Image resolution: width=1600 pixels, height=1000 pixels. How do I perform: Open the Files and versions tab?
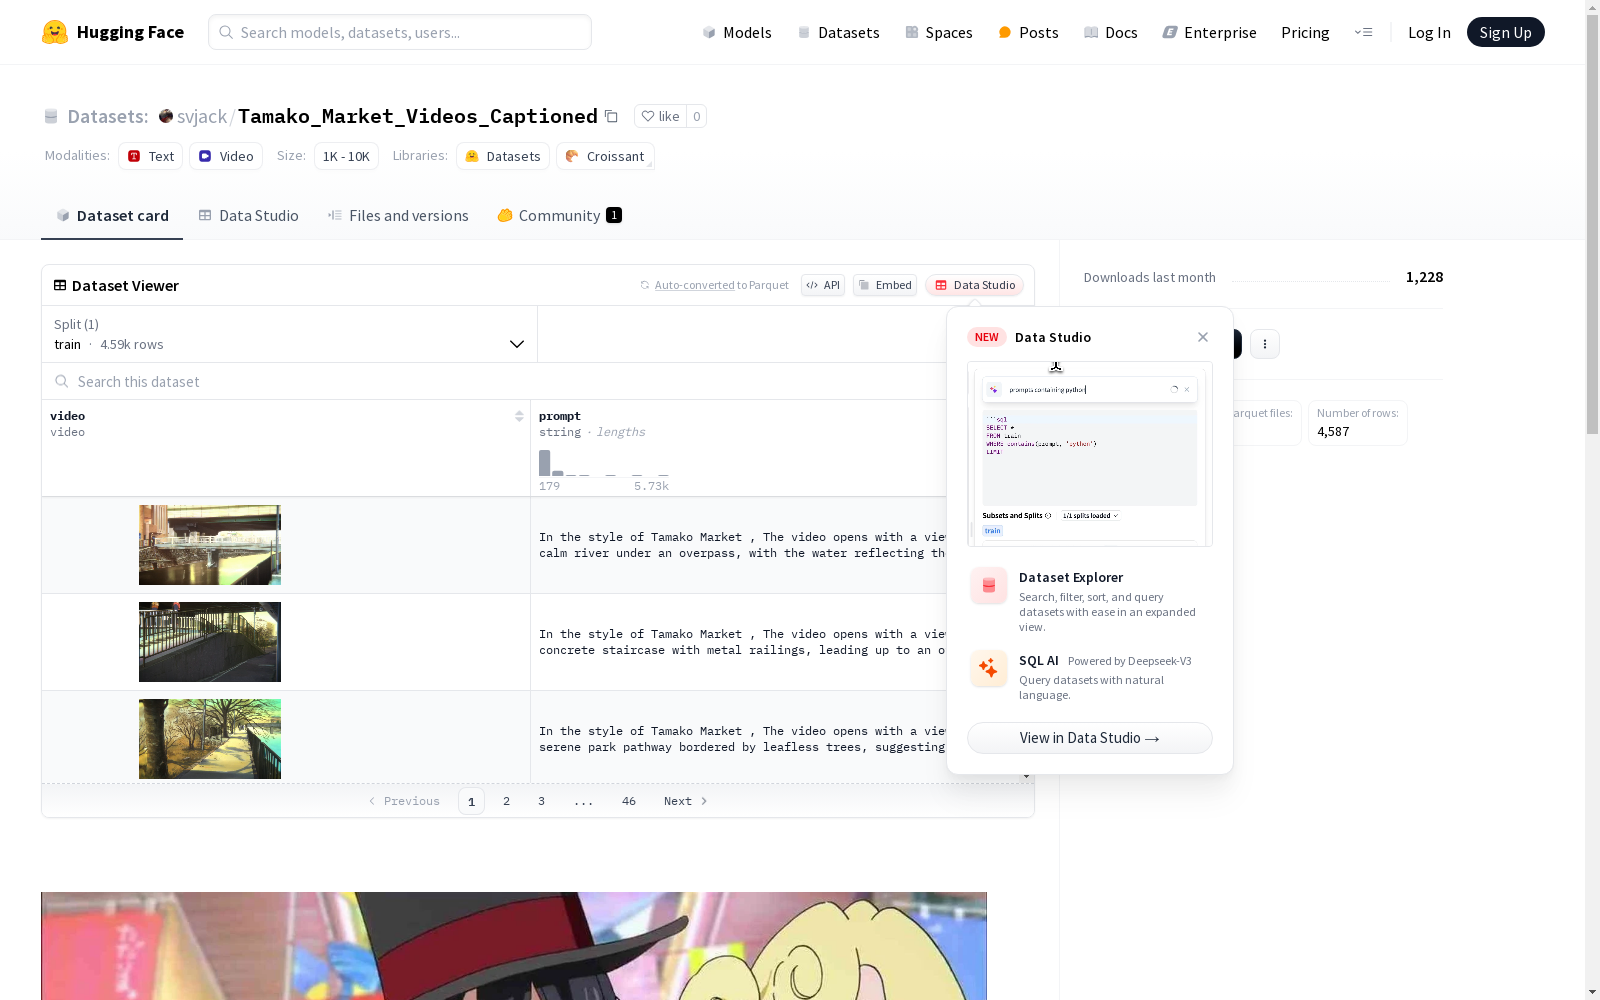click(x=398, y=216)
